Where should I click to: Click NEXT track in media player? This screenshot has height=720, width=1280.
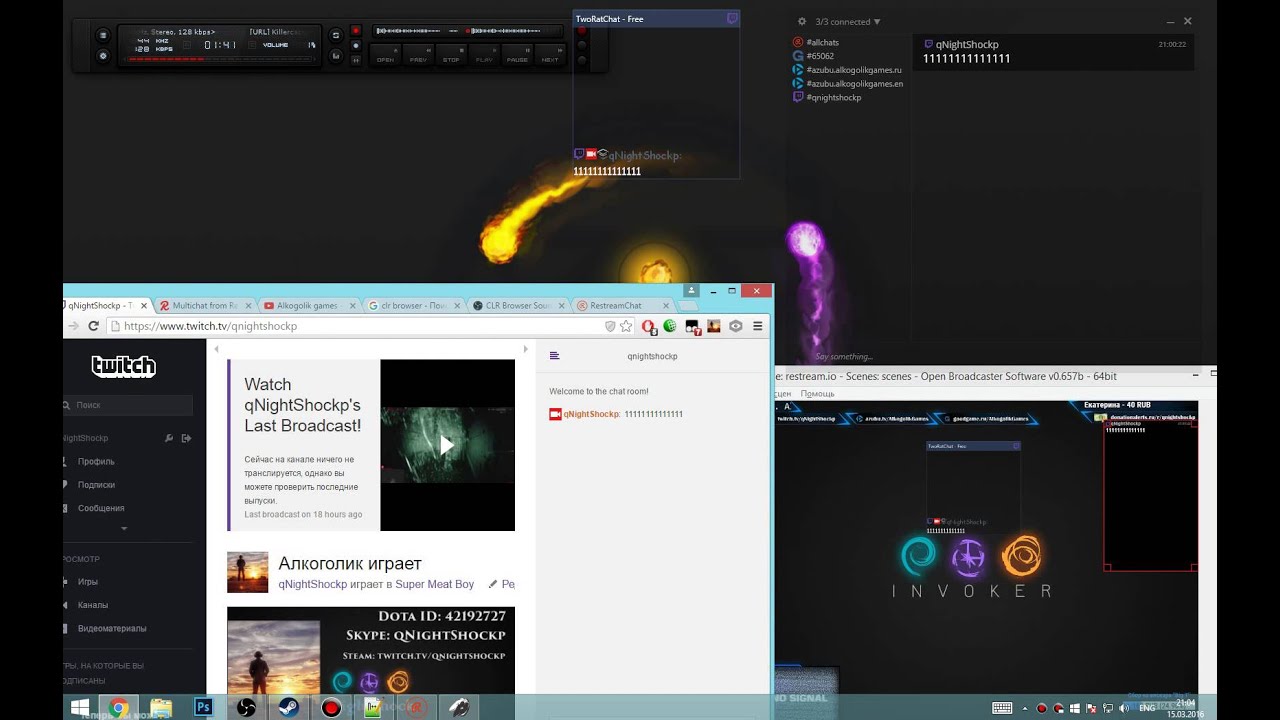tap(550, 54)
